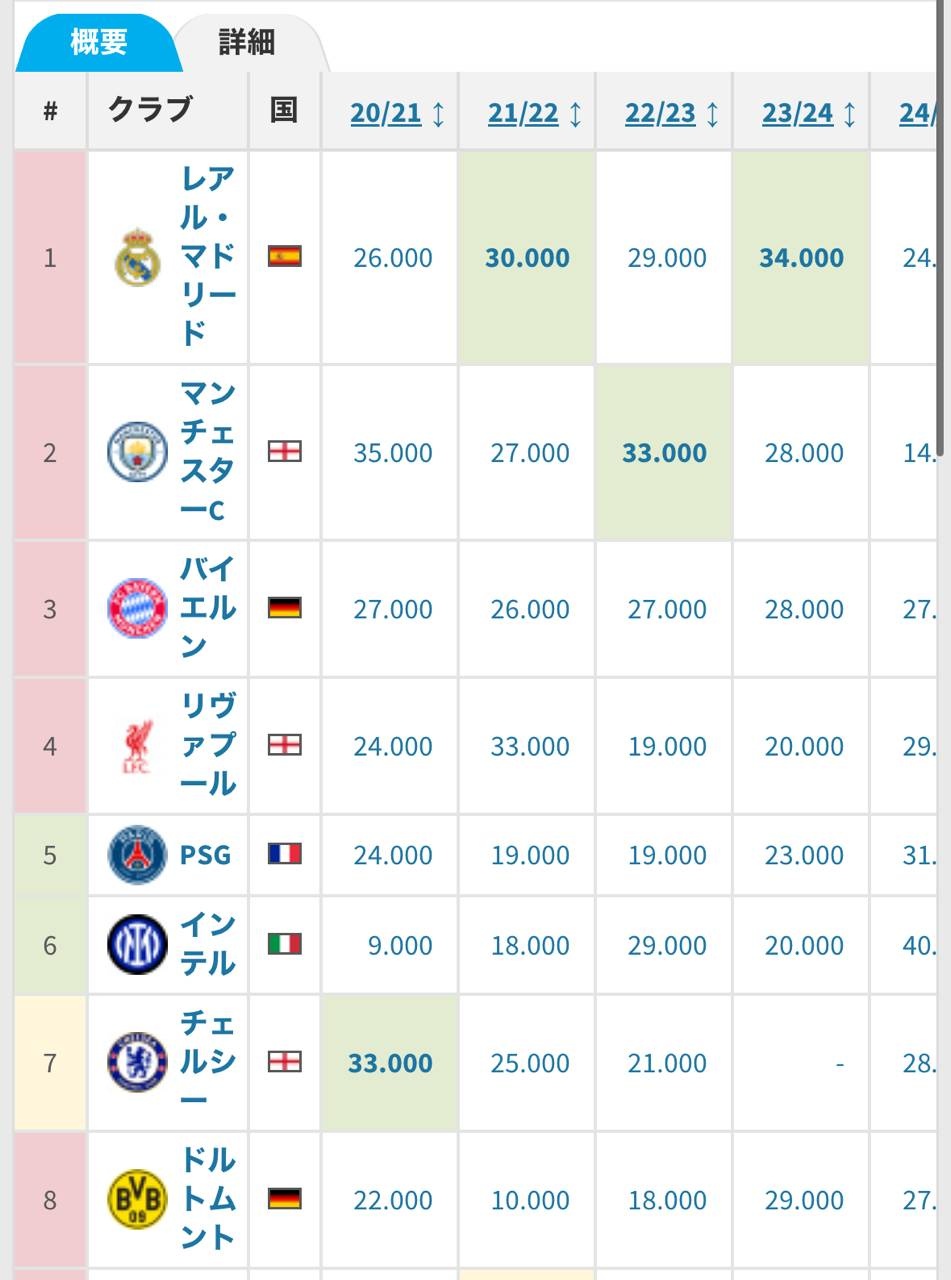Click the Chelsea club crest
Image resolution: width=951 pixels, height=1280 pixels.
tap(138, 1062)
